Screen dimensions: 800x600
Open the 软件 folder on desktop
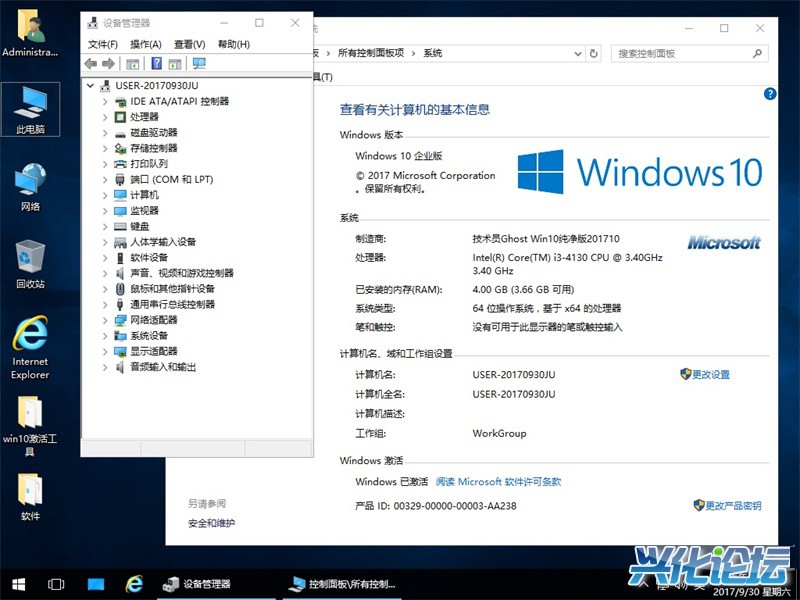tap(31, 497)
